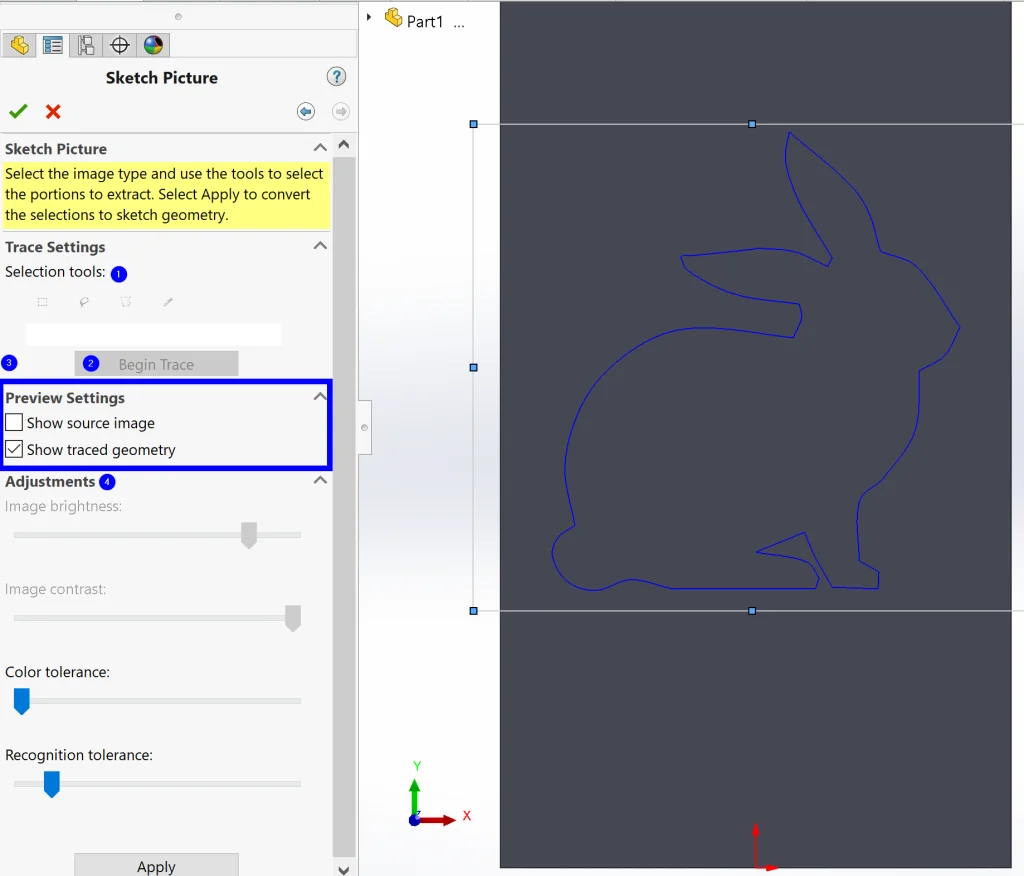Collapse the Adjustments section

[x=320, y=481]
